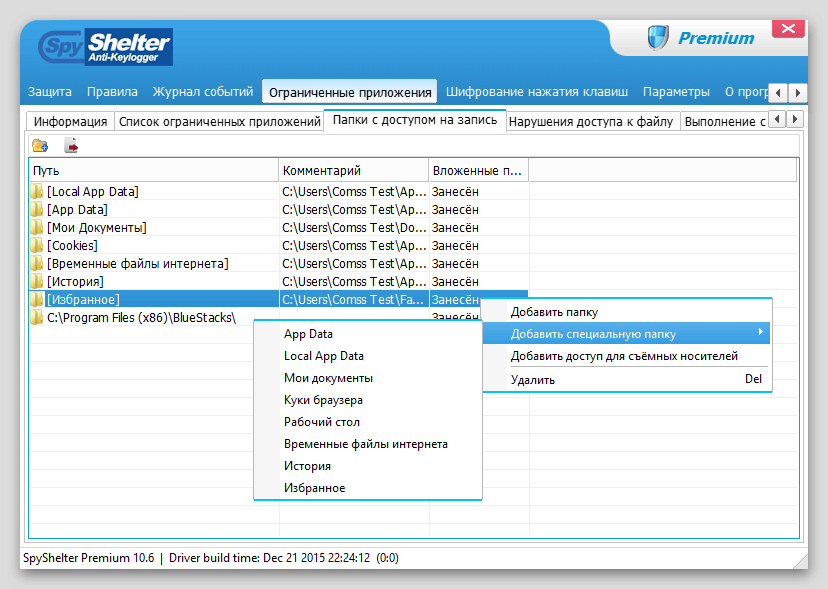This screenshot has width=828, height=589.
Task: Select the [App Data] row text
Action: (77, 209)
